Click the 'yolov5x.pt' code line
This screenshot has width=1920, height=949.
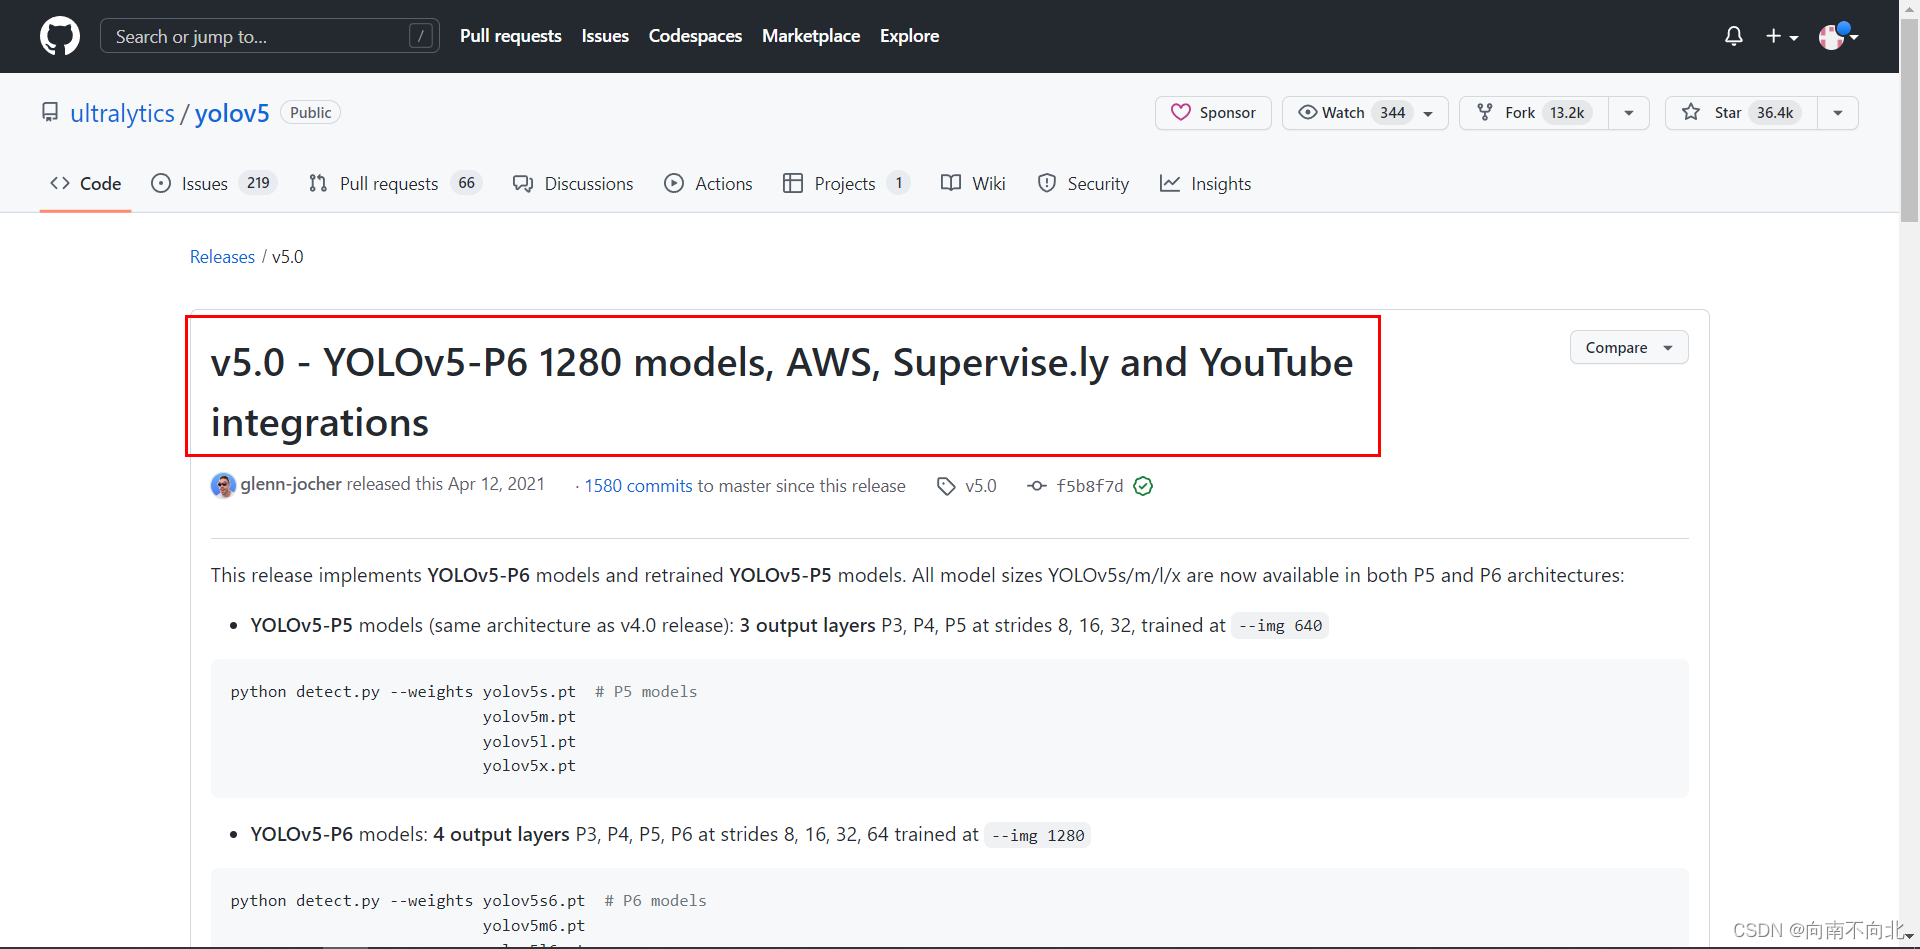click(x=529, y=766)
